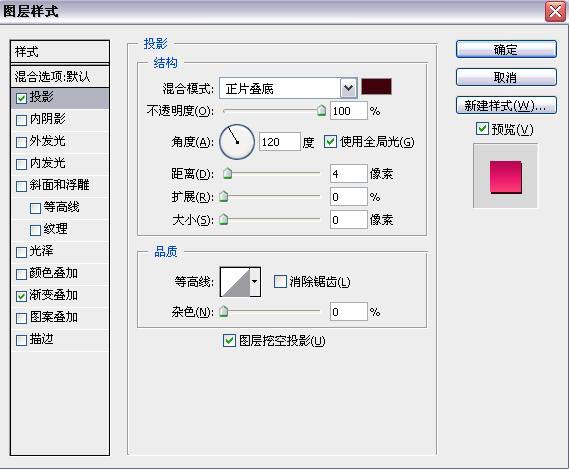Click the pink preview thumbnail

[x=505, y=177]
